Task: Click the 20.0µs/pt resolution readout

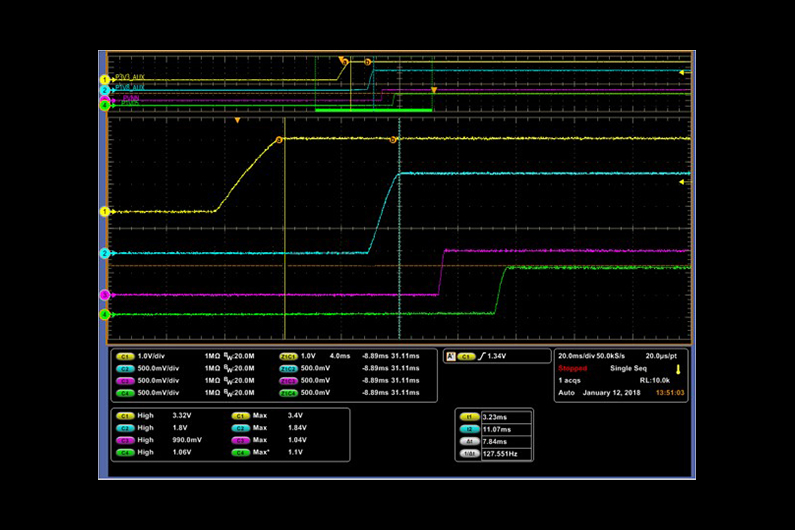Action: (661, 356)
